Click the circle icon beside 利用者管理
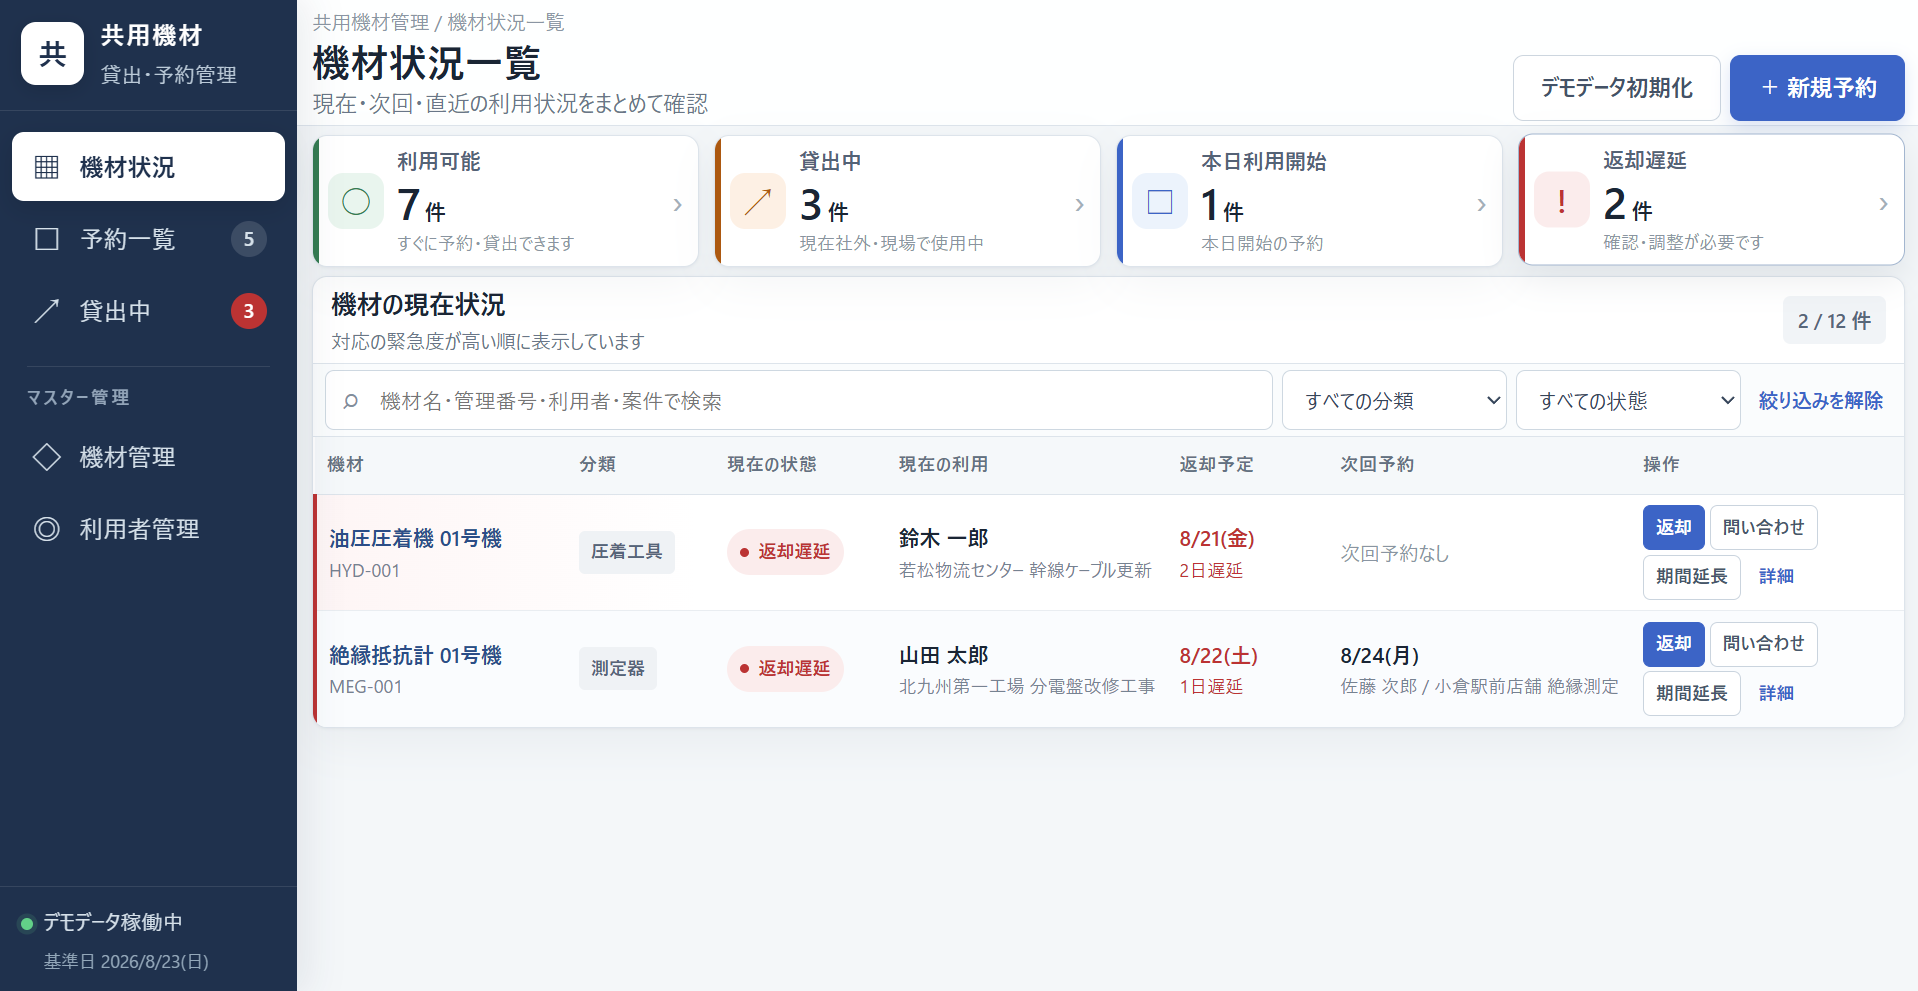The image size is (1918, 991). pos(47,529)
